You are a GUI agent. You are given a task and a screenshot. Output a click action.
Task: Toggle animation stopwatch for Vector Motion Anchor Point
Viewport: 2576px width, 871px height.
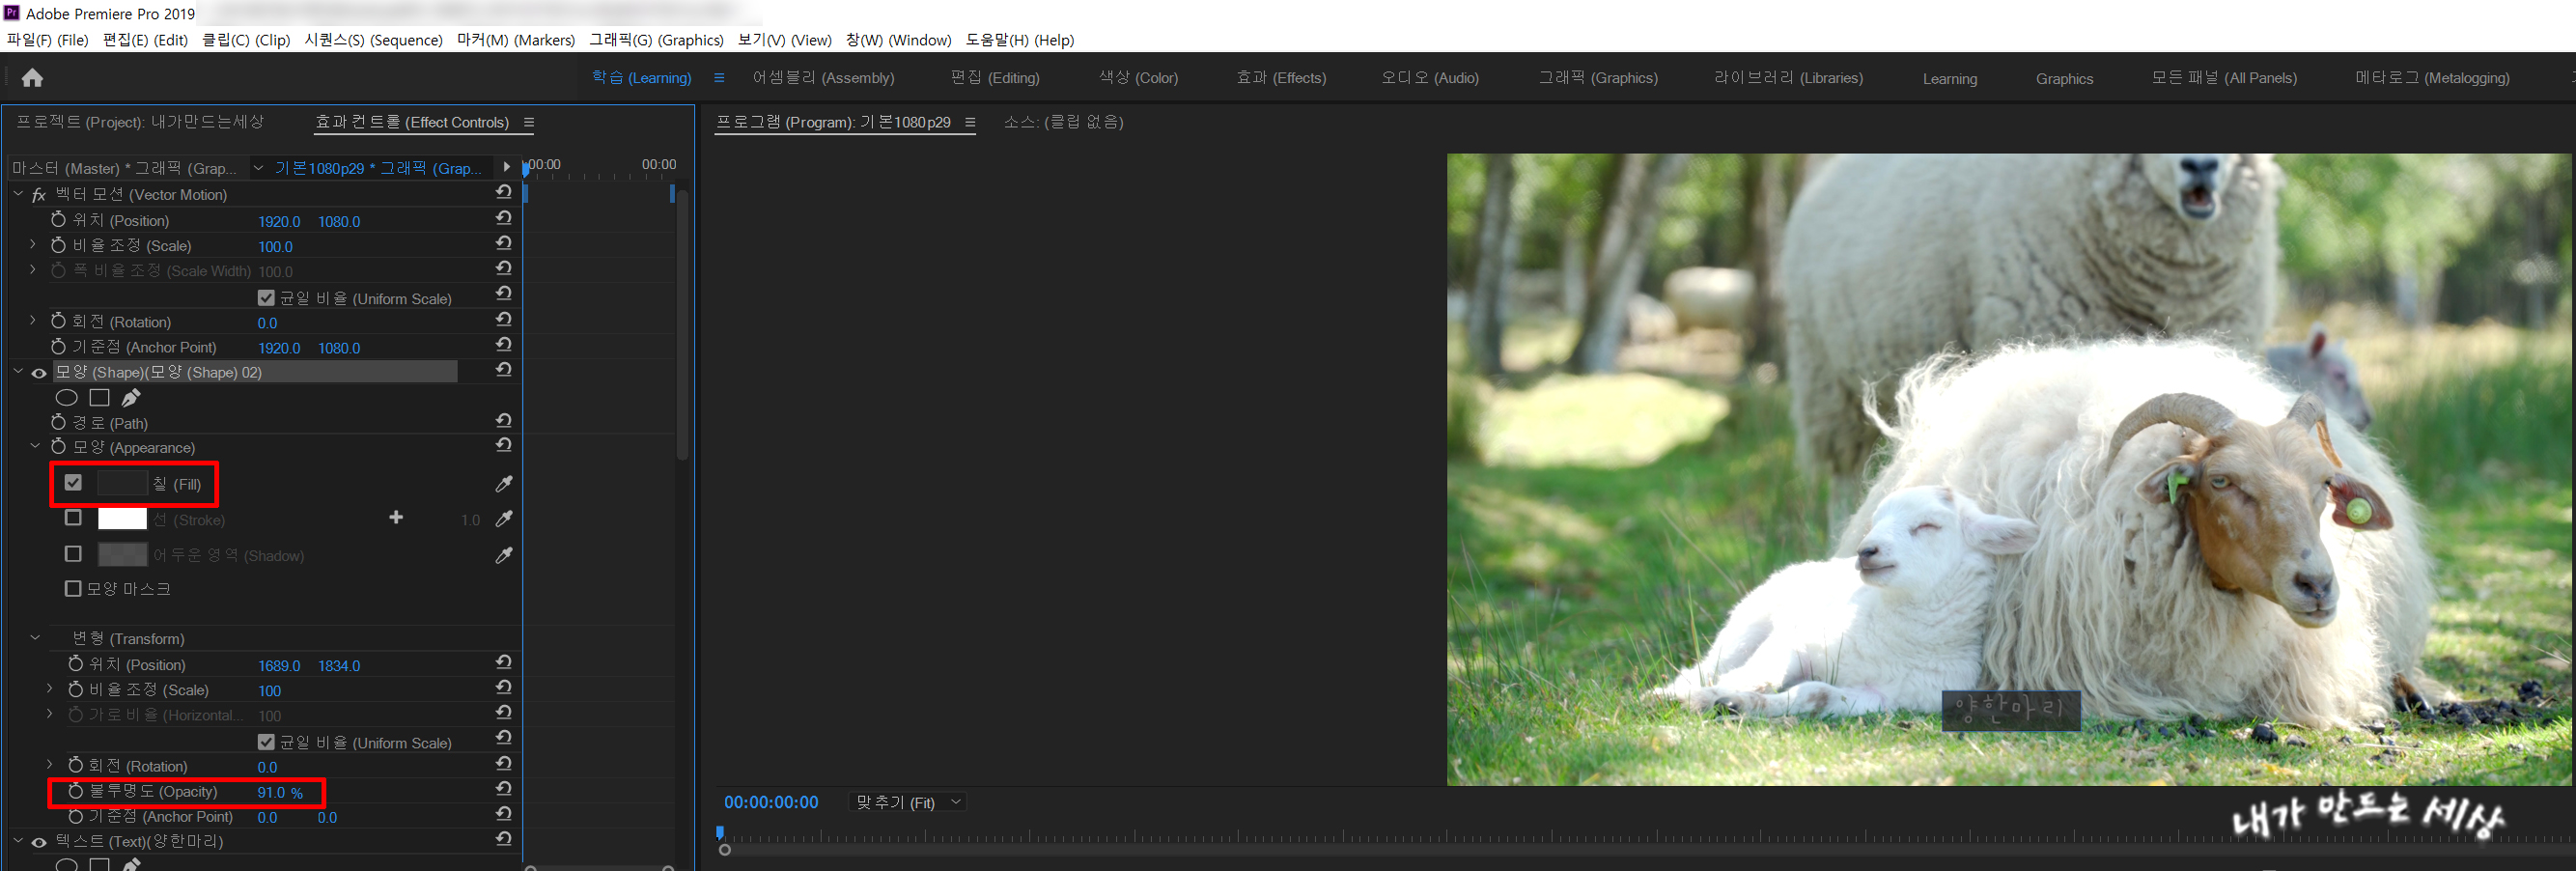coord(58,346)
